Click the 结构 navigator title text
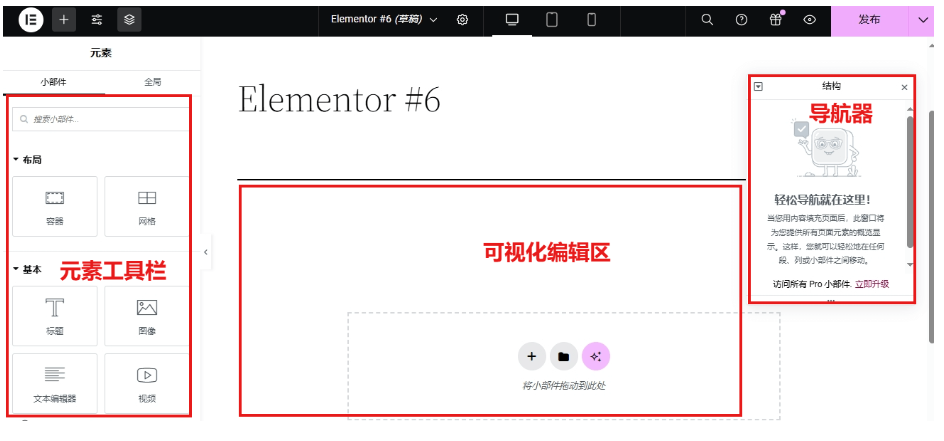Image resolution: width=944 pixels, height=441 pixels. 831,86
